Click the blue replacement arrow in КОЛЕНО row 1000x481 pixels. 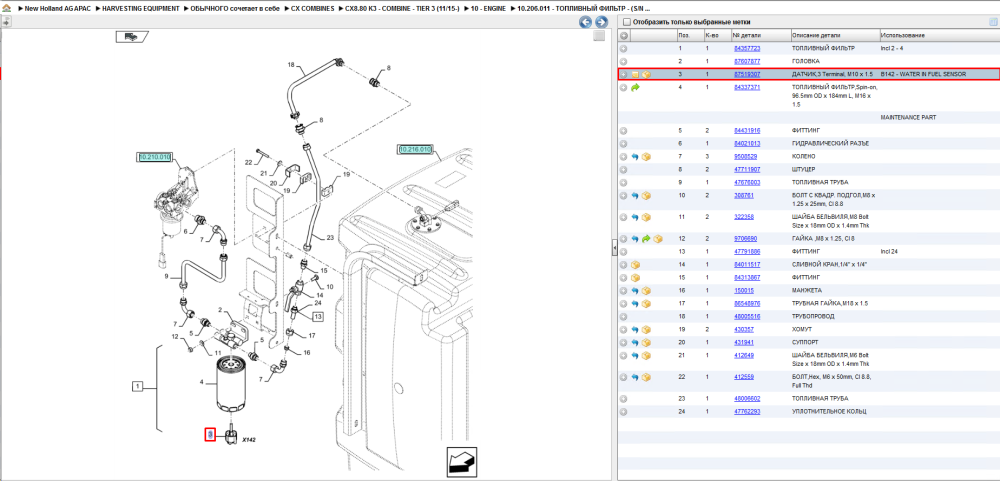(x=635, y=156)
